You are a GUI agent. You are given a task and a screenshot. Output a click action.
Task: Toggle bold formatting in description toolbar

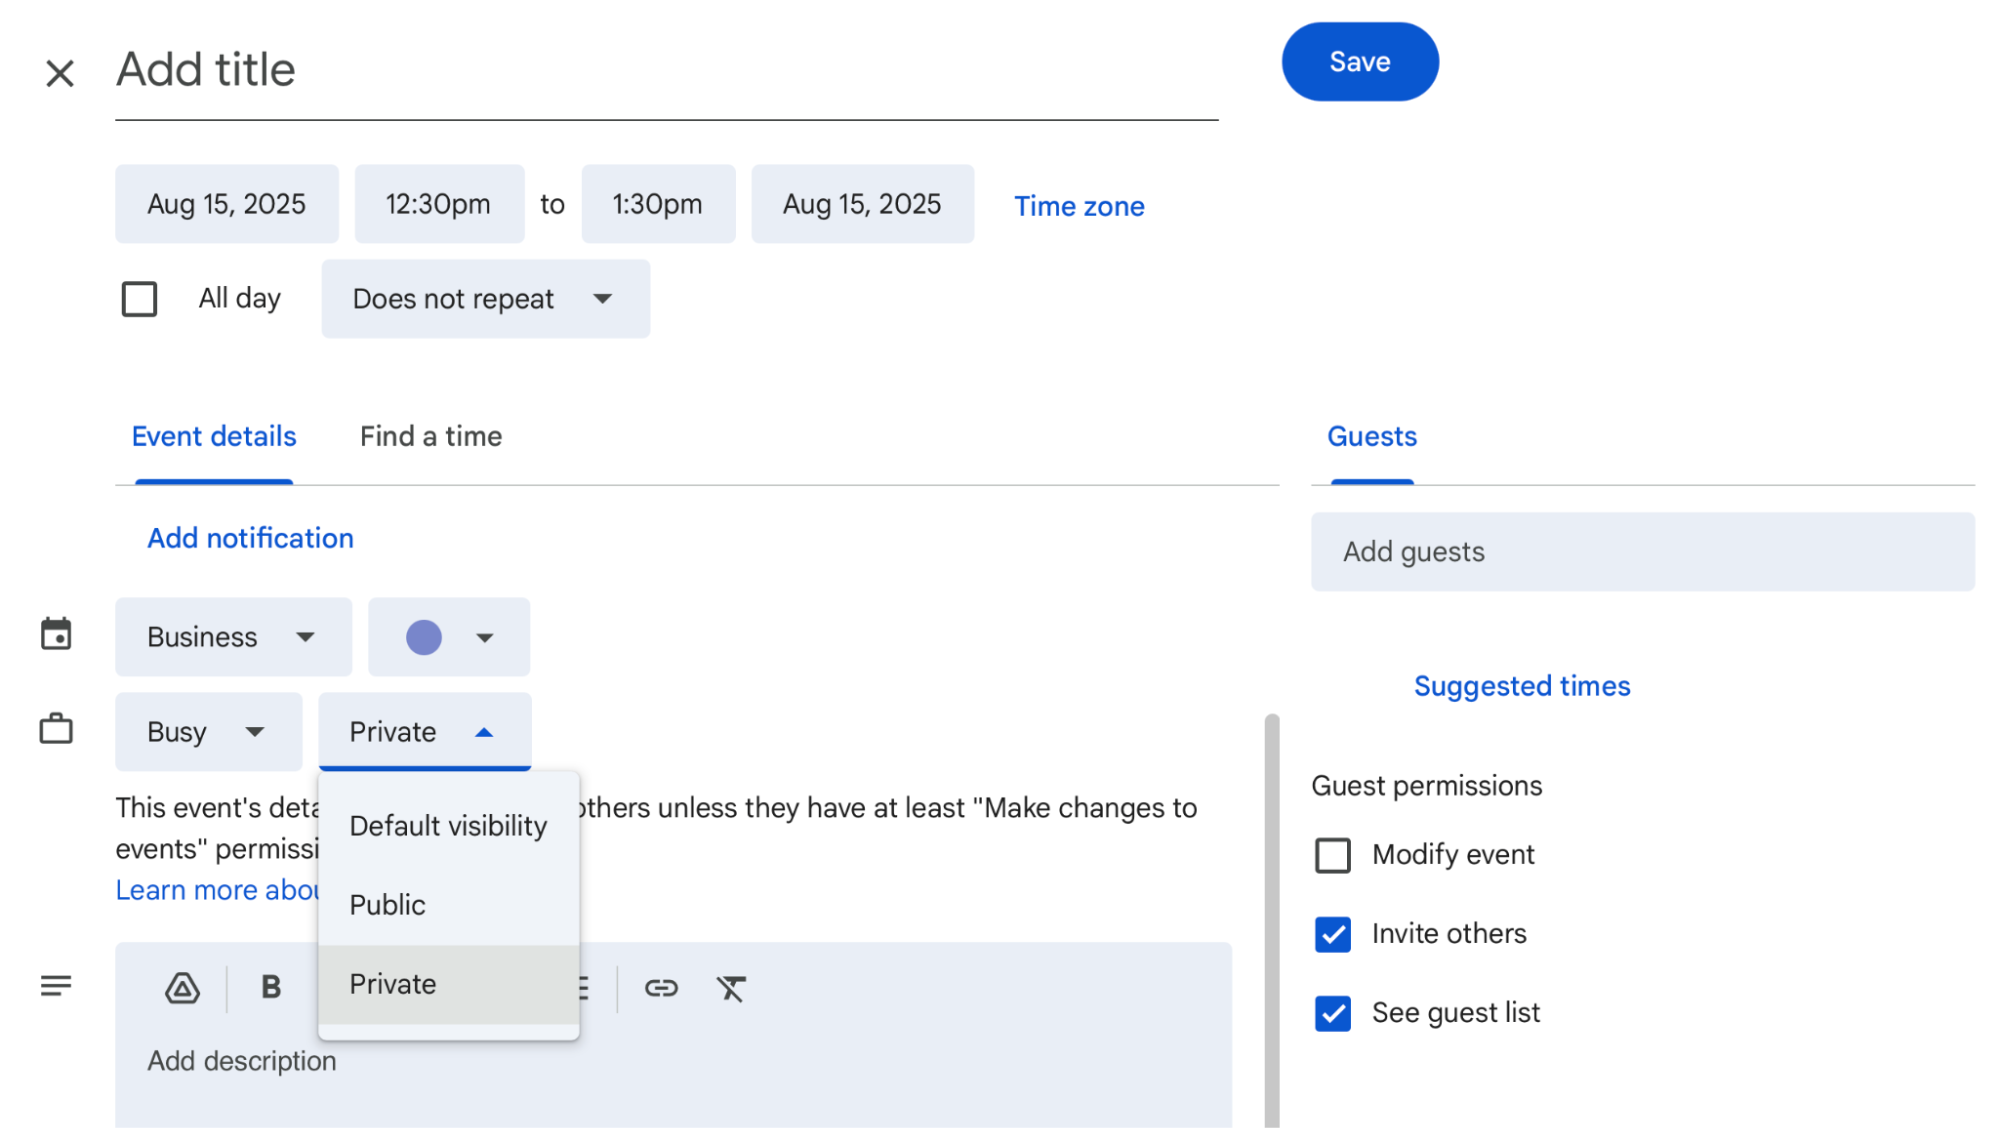(x=271, y=988)
